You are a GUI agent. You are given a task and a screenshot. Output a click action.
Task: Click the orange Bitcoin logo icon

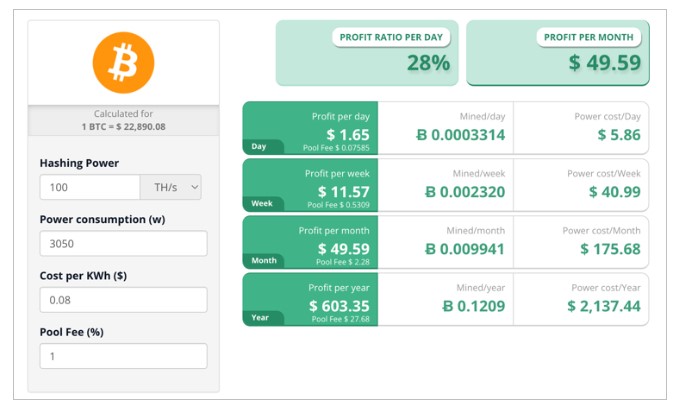(122, 62)
